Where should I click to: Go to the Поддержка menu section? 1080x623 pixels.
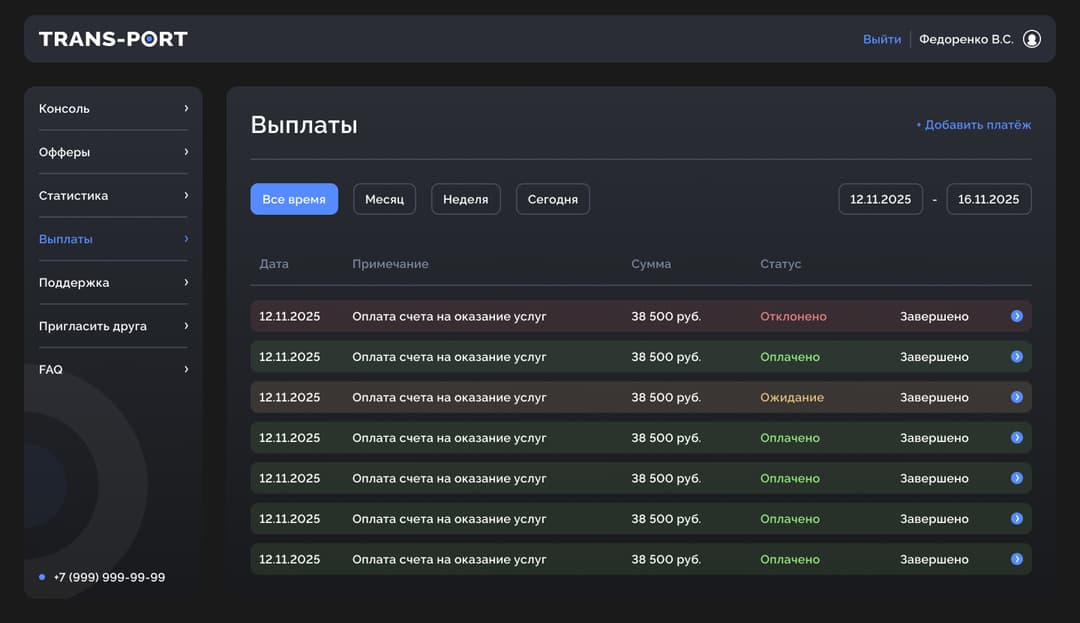pos(74,283)
